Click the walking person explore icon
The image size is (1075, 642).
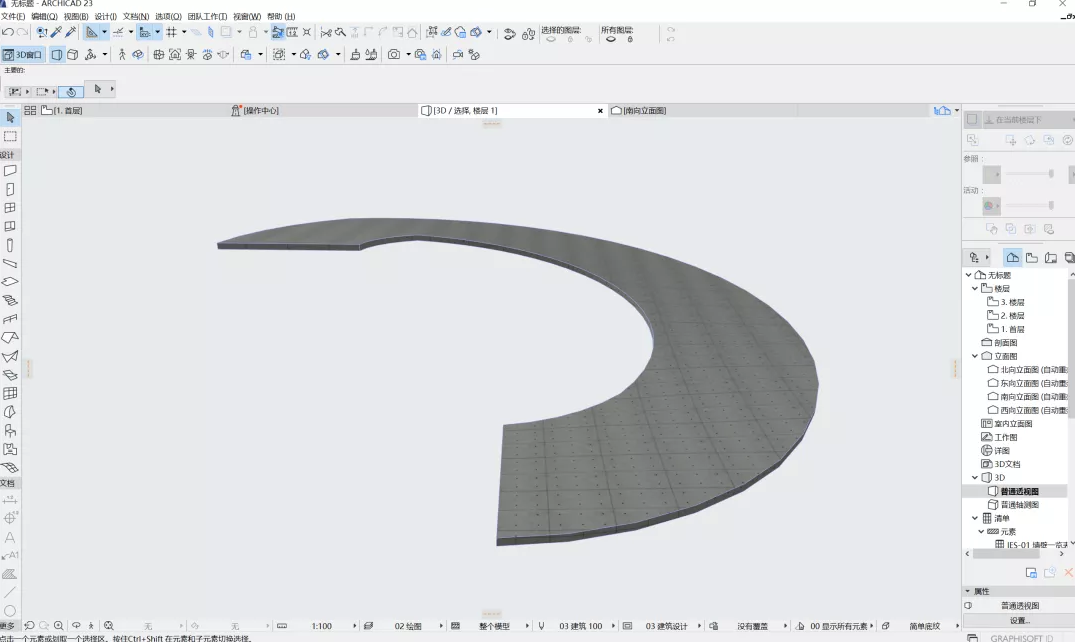(122, 54)
